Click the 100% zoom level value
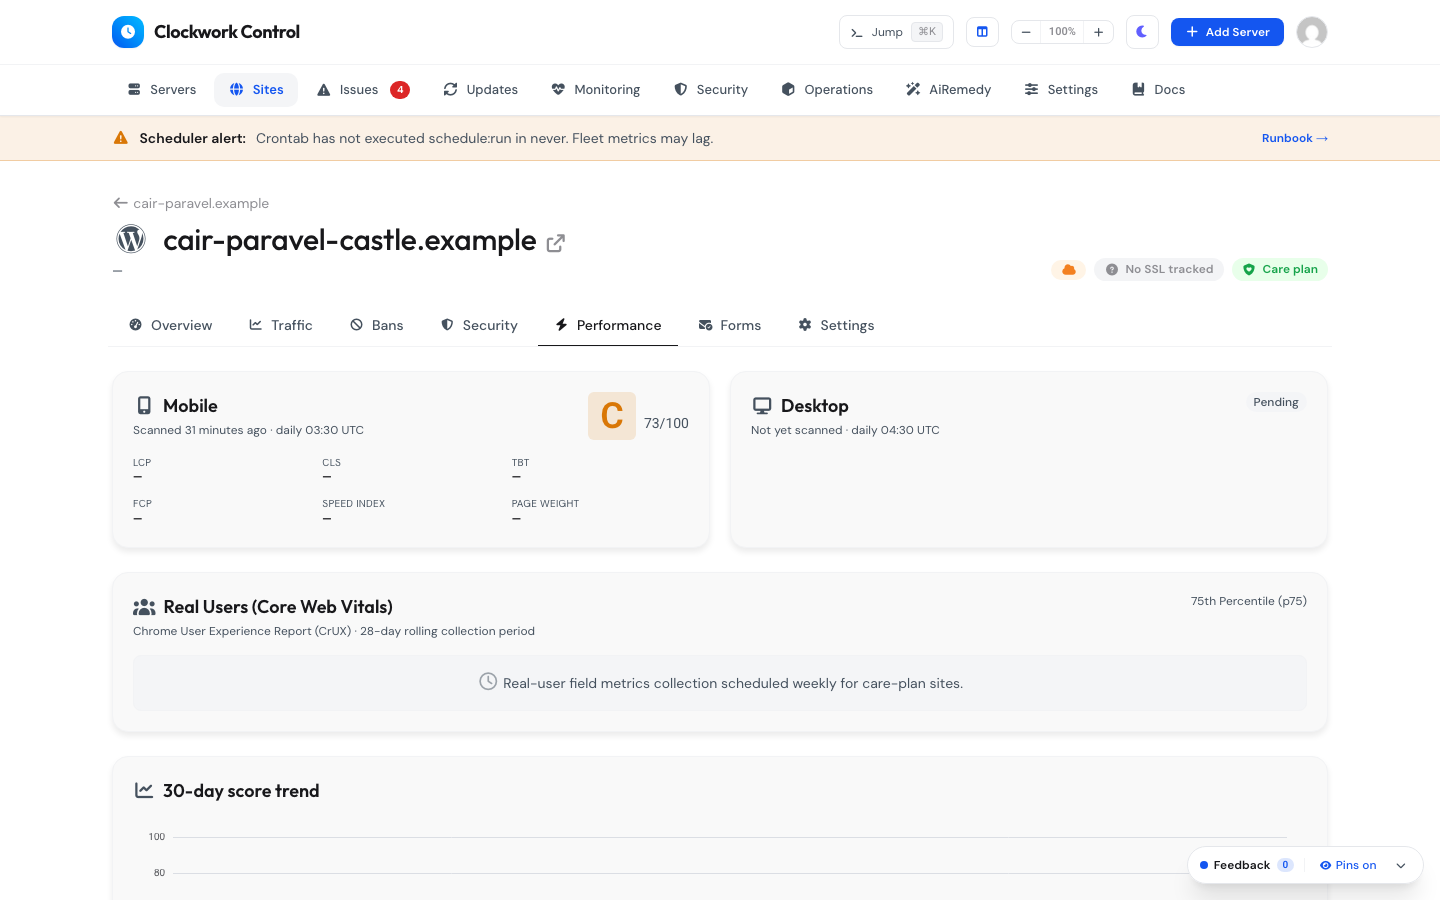Image resolution: width=1440 pixels, height=900 pixels. click(x=1062, y=32)
